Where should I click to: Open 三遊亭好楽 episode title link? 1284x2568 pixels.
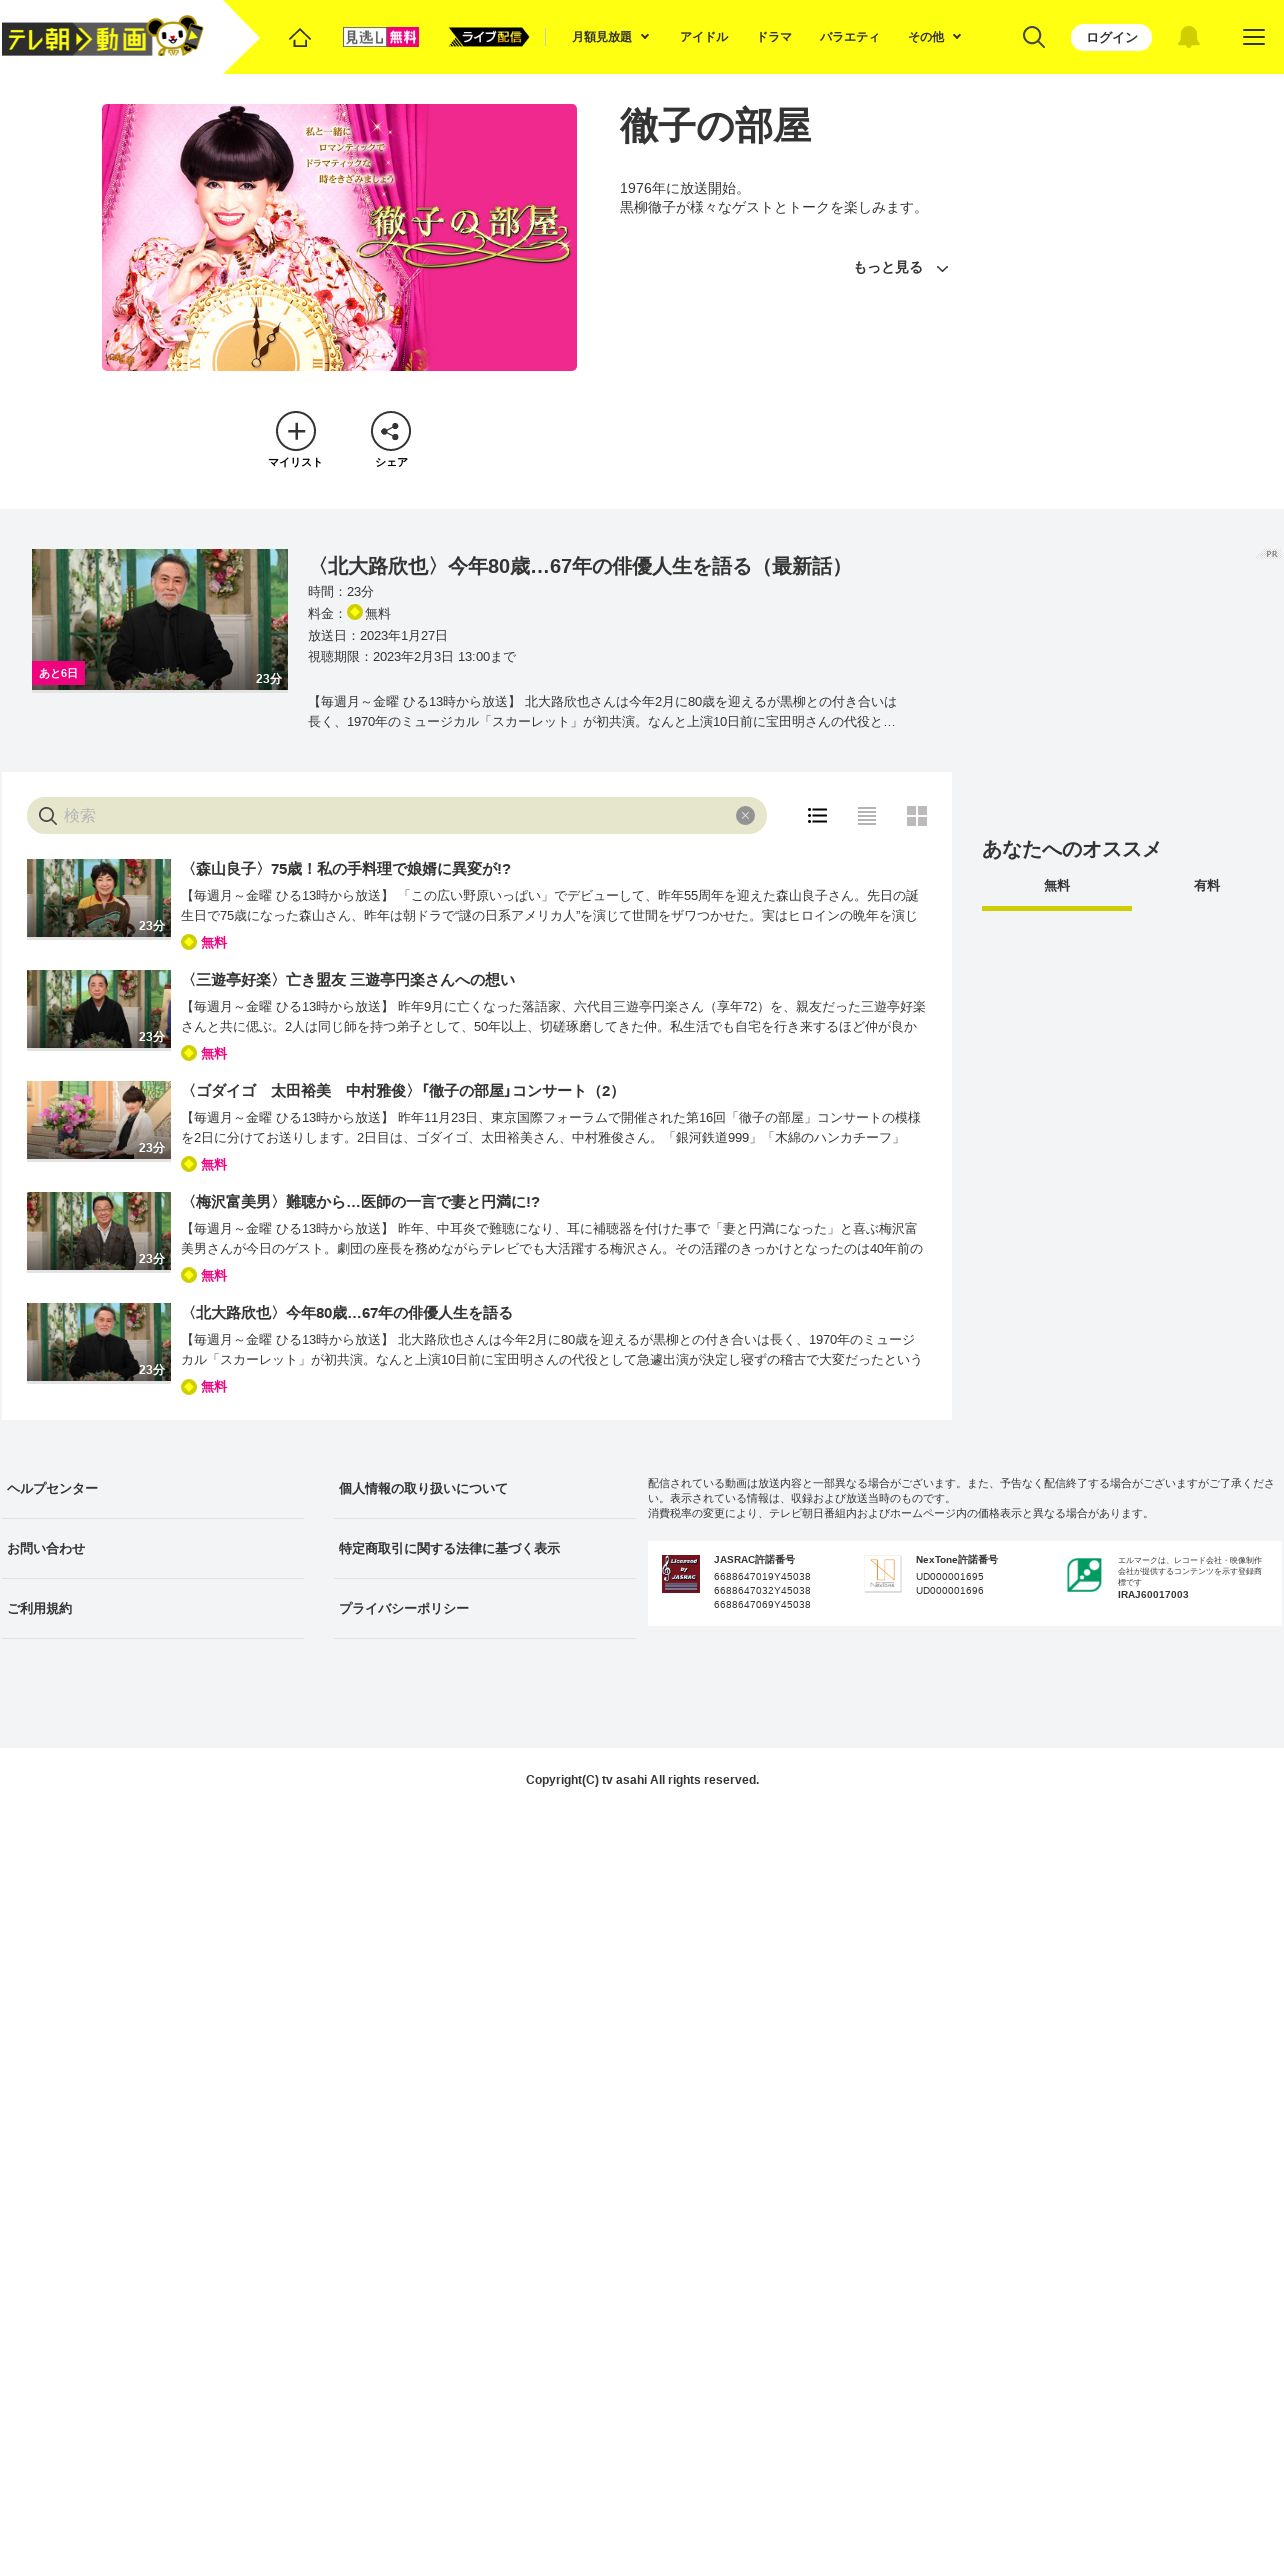coord(348,980)
